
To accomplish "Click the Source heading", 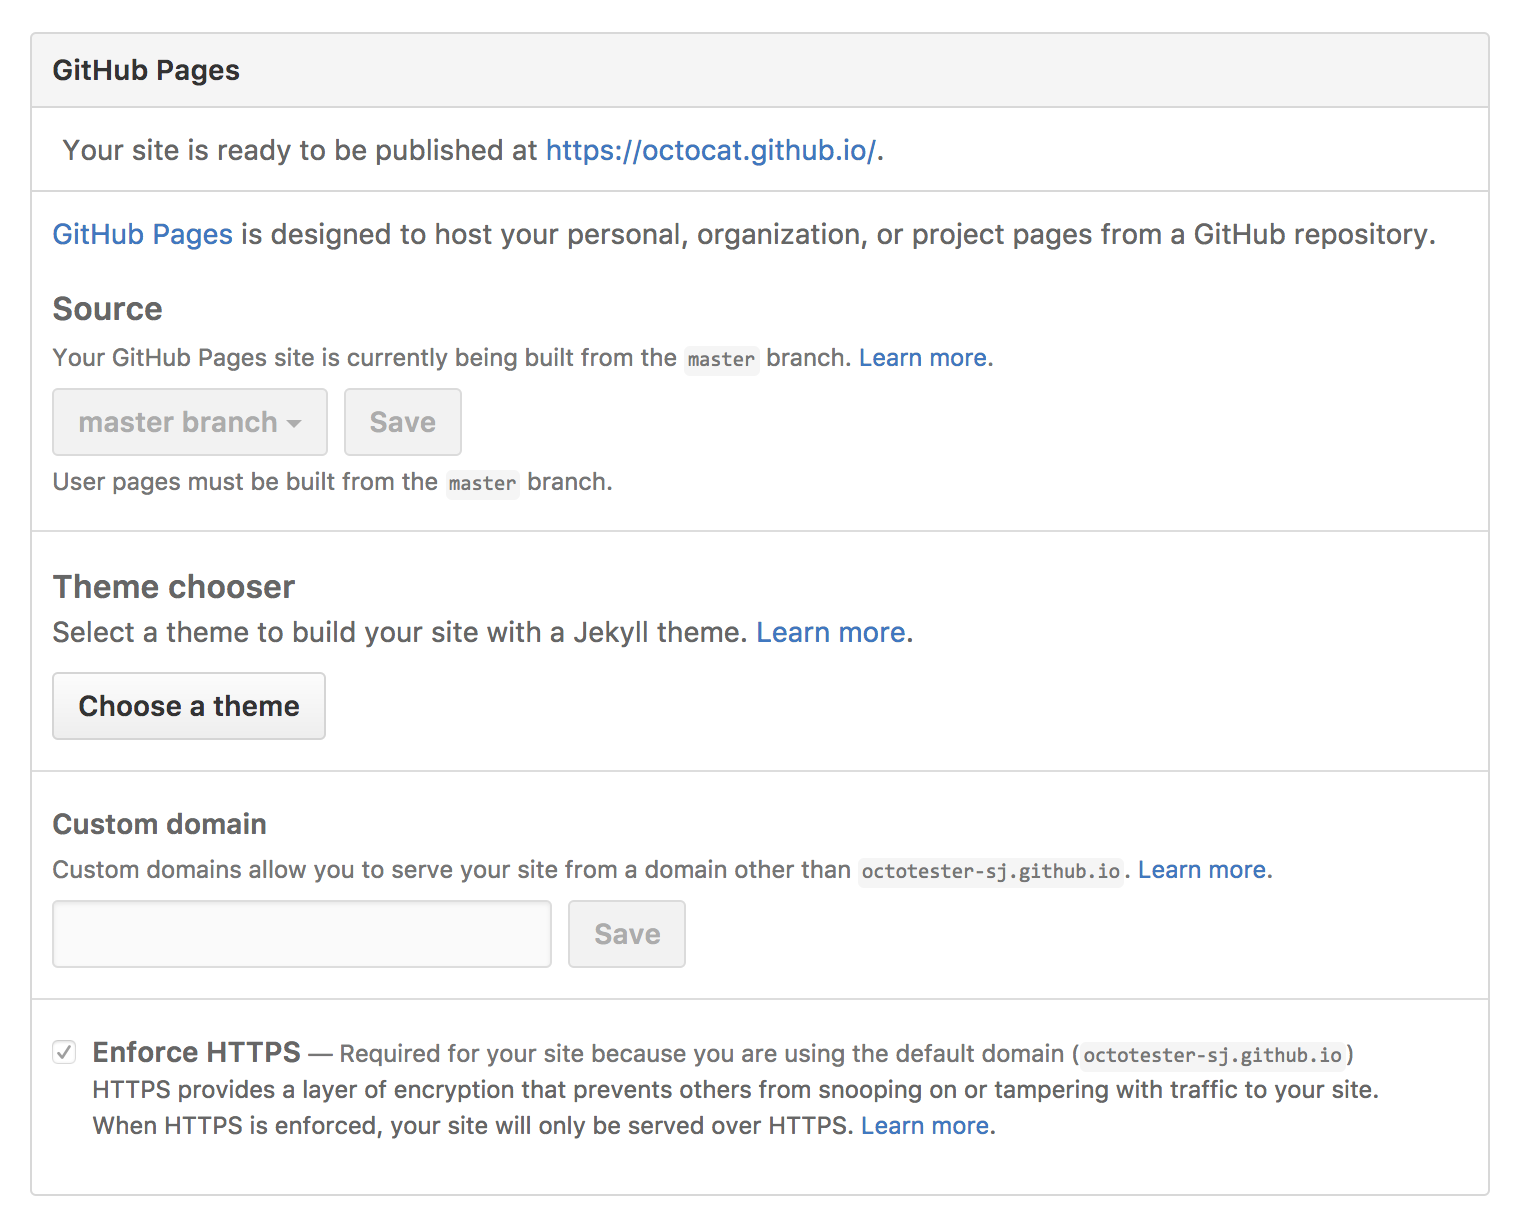I will (108, 309).
